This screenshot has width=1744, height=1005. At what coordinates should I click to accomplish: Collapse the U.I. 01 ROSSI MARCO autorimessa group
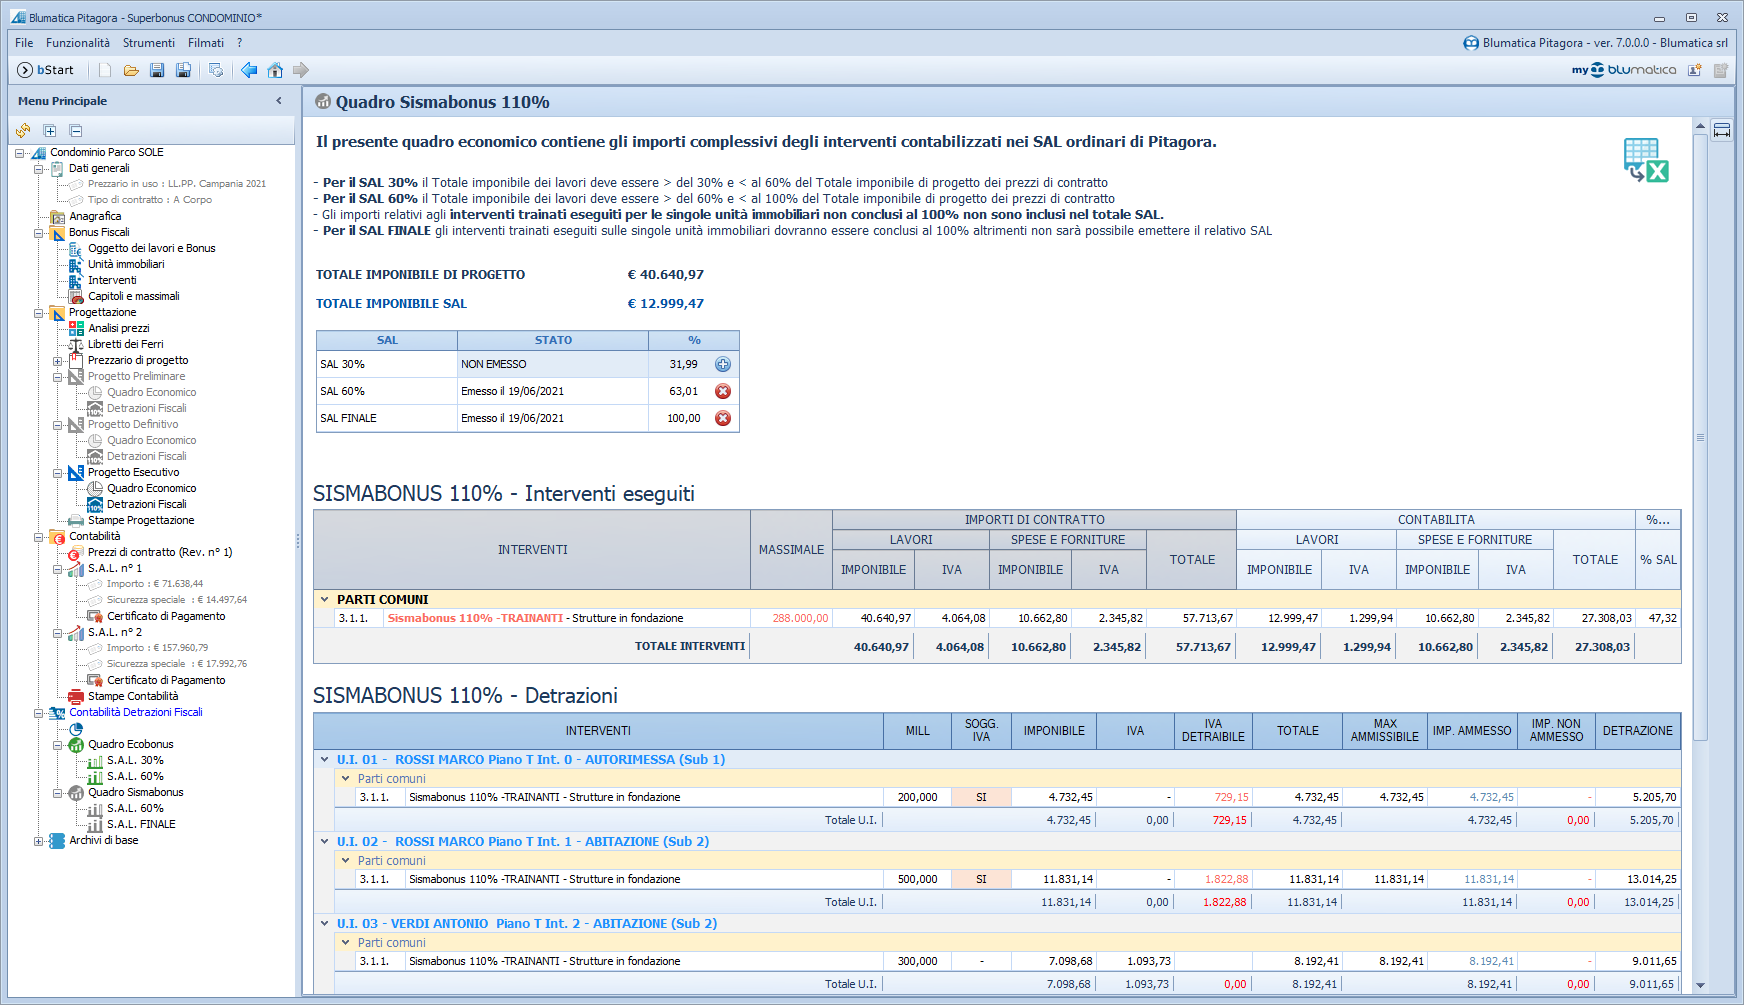click(x=325, y=760)
